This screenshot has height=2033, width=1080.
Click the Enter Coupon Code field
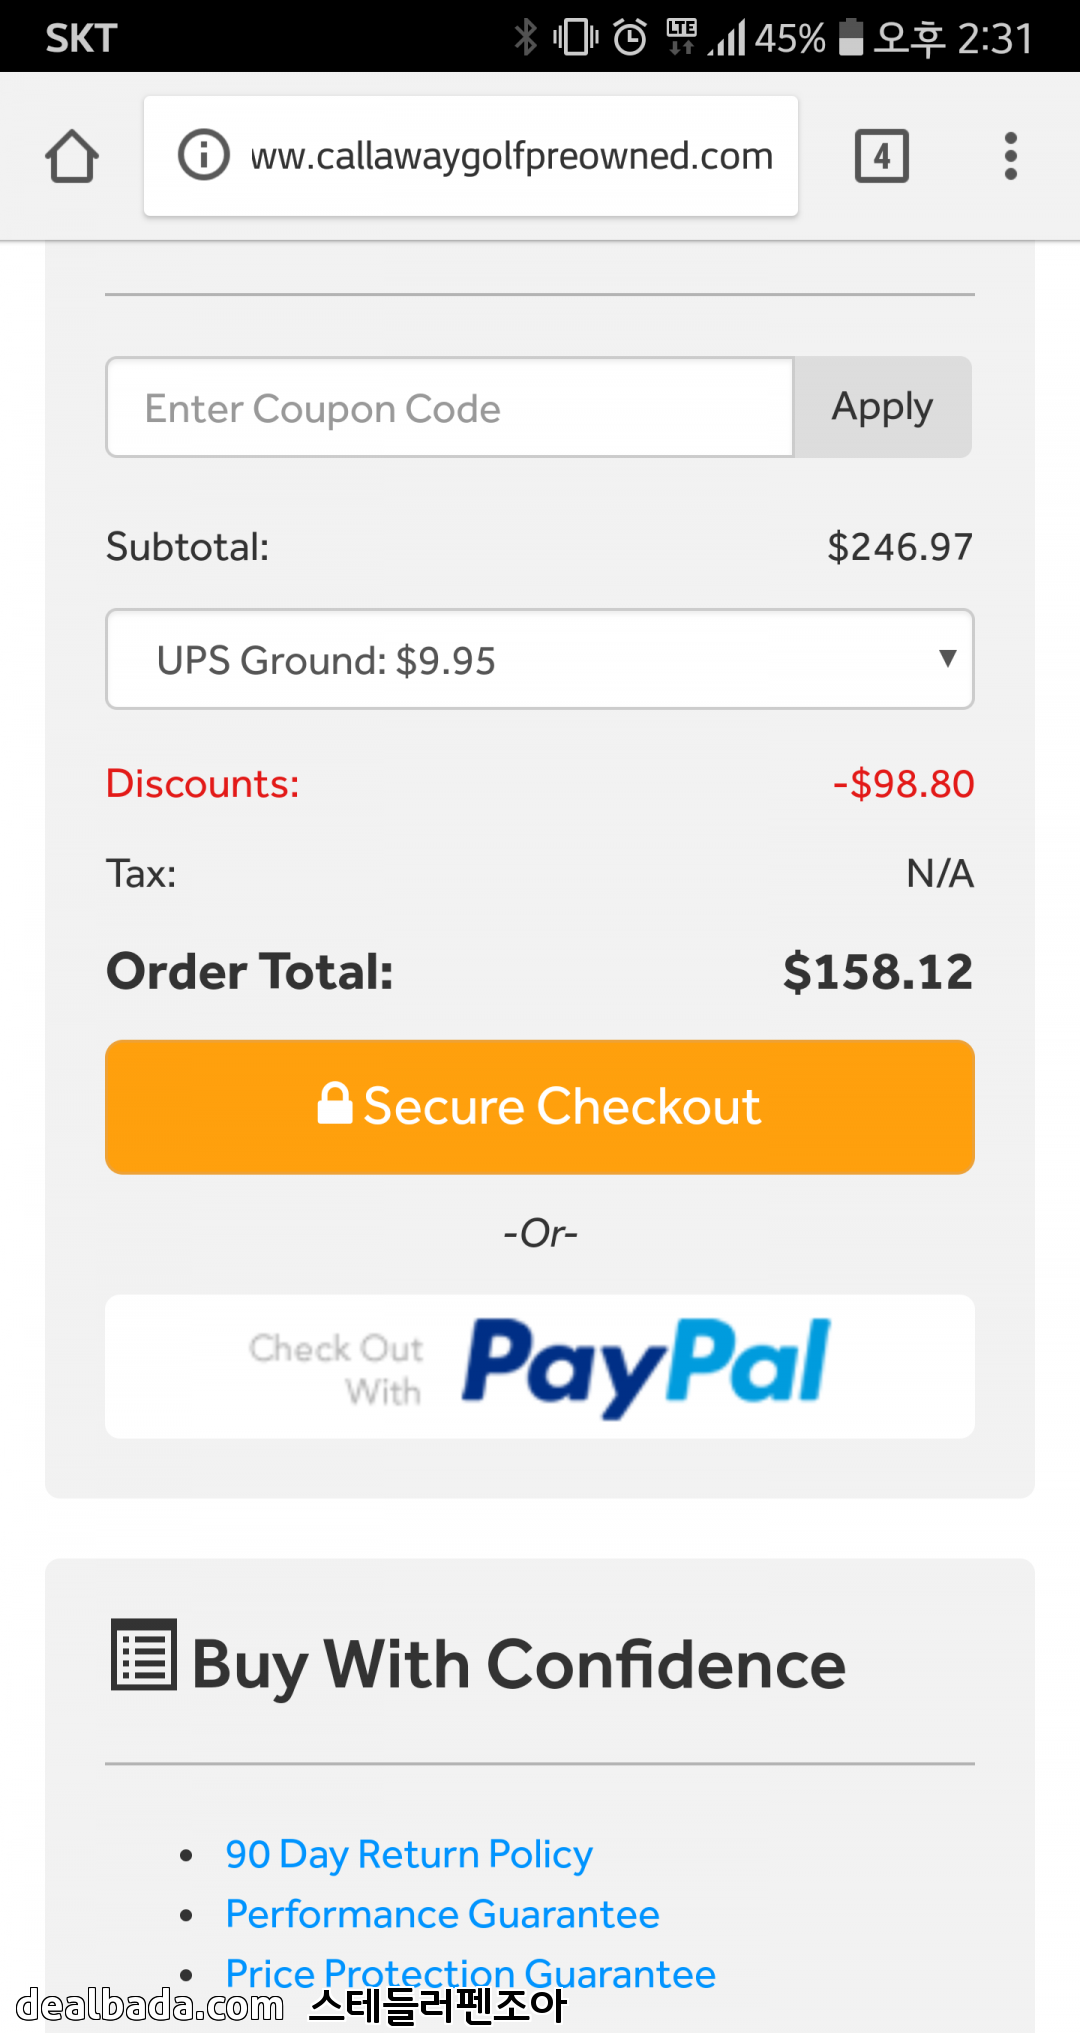[450, 408]
